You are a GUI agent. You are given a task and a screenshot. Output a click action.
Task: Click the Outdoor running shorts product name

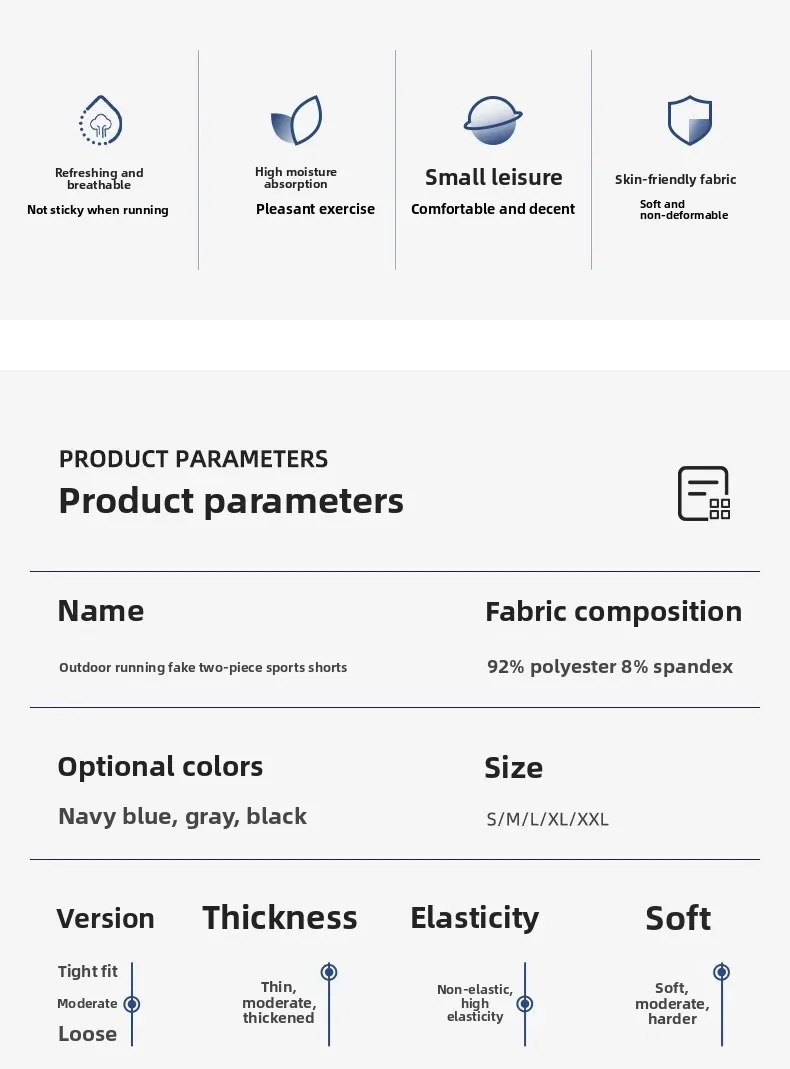[x=203, y=667]
